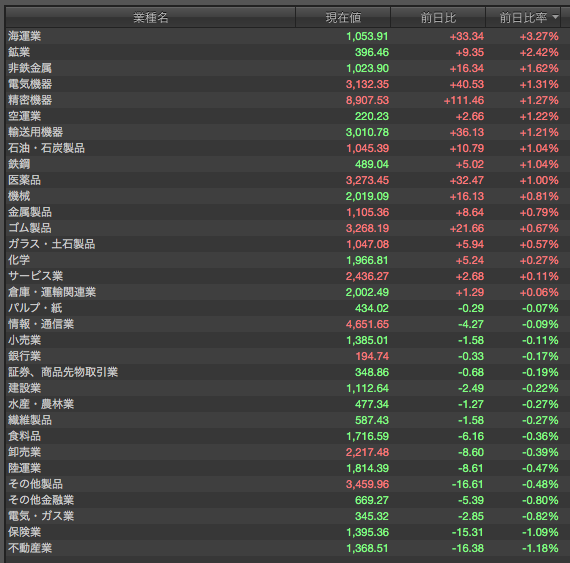The width and height of the screenshot is (570, 563).
Task: Select the 電気機器 sector name
Action: point(30,84)
